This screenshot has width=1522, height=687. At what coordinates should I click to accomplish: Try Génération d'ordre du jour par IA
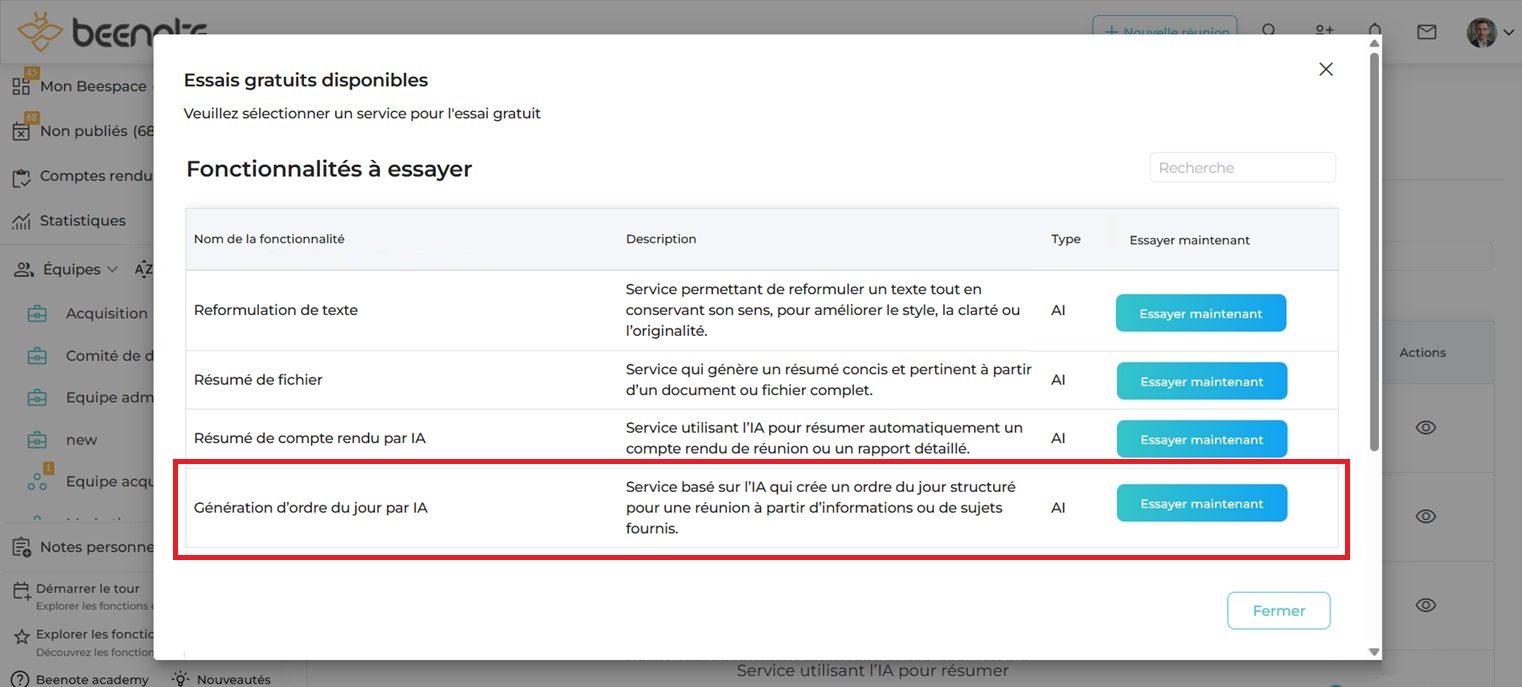(1201, 504)
